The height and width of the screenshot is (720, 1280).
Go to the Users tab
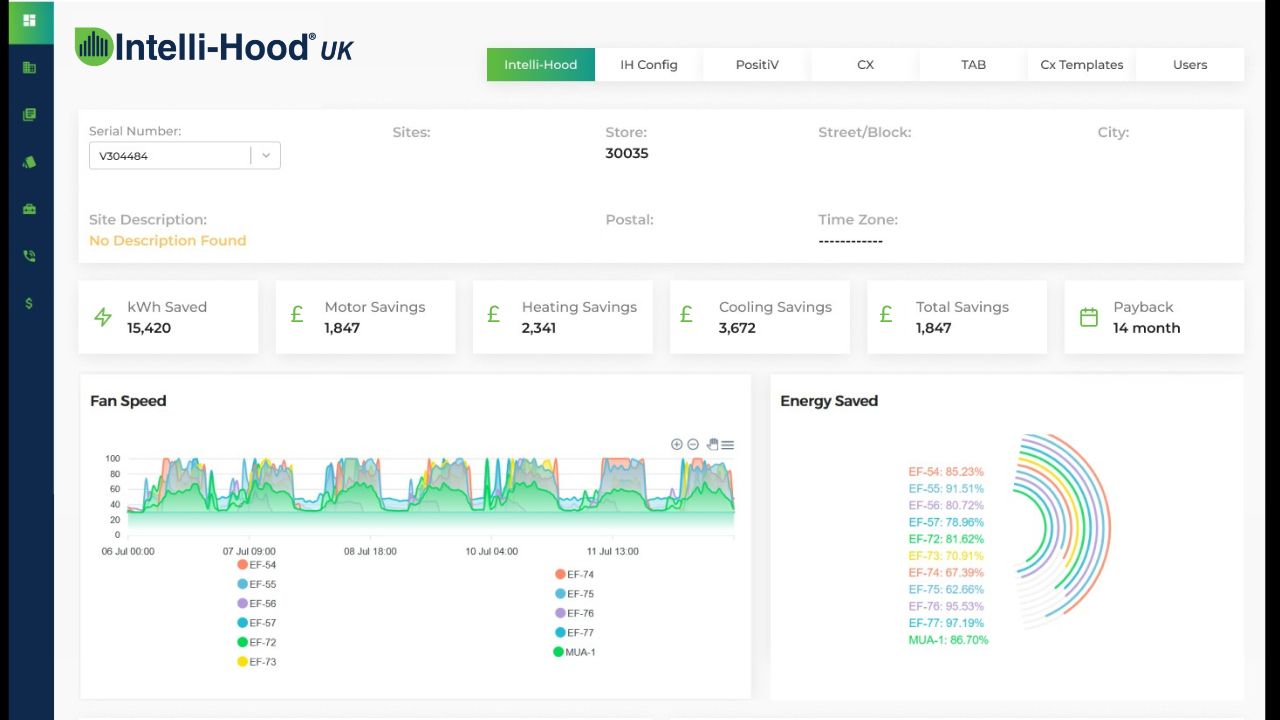coord(1190,65)
